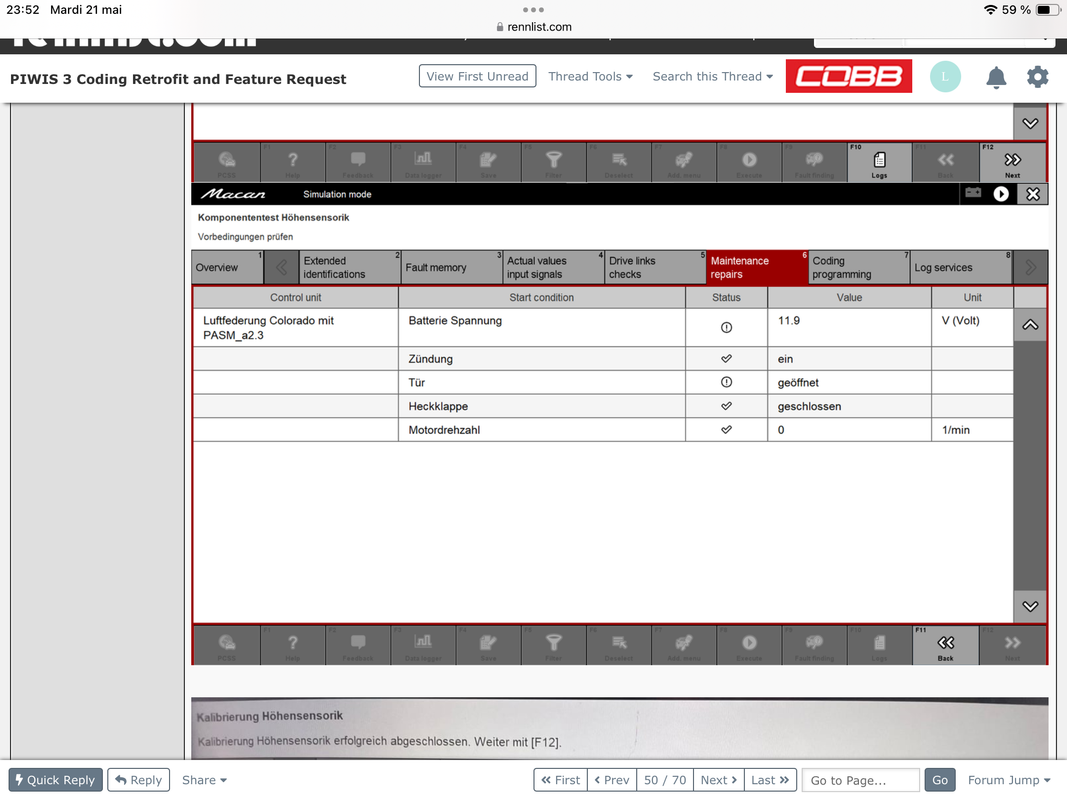Click the F12 Next icon above the Macan bar
This screenshot has height=800, width=1067.
coord(1012,162)
